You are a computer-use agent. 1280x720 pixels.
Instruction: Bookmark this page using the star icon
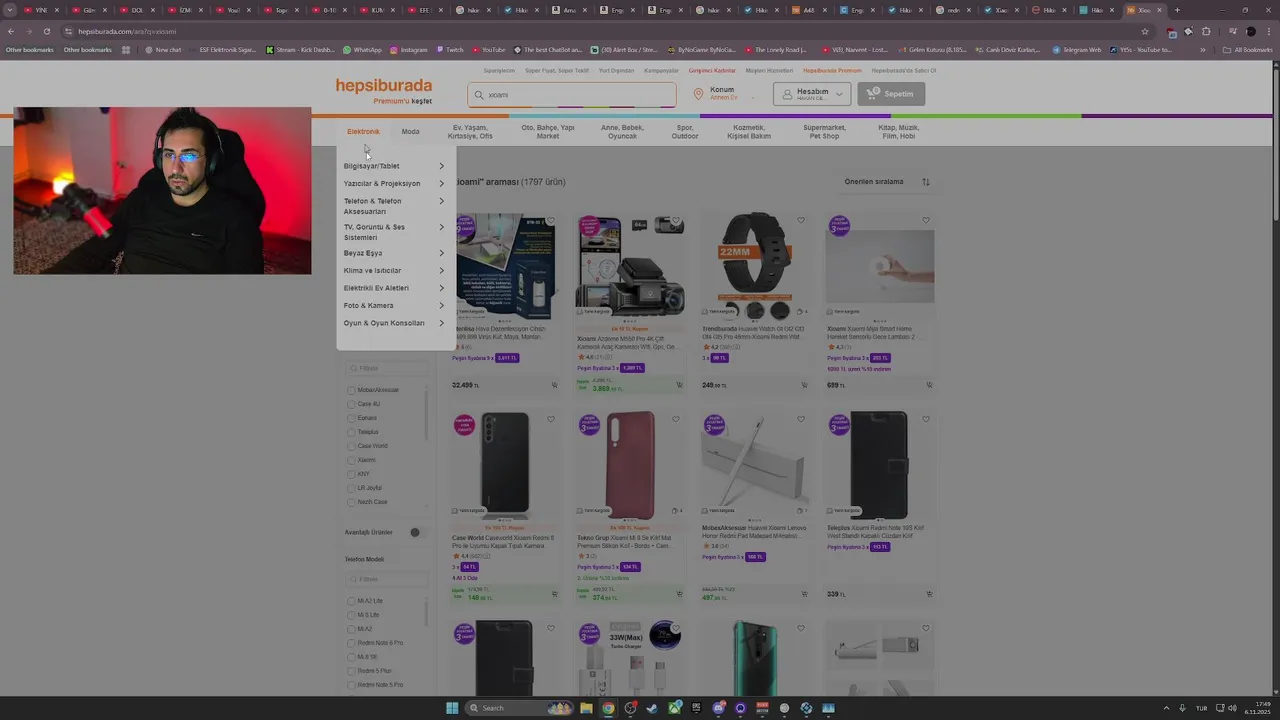pyautogui.click(x=1145, y=31)
